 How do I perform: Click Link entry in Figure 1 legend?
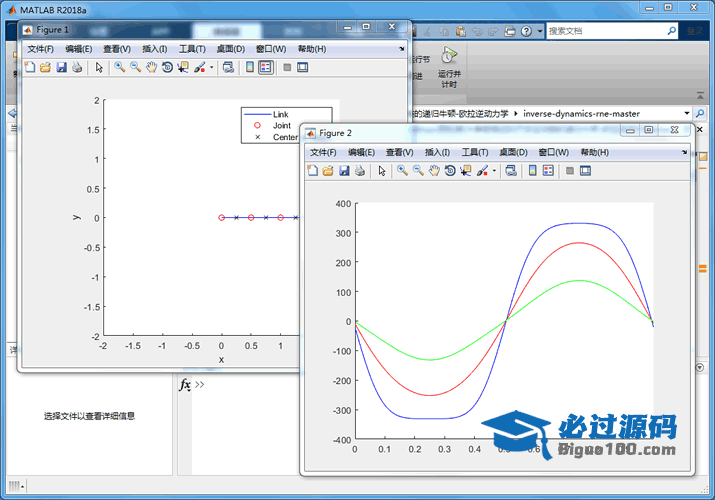point(280,114)
